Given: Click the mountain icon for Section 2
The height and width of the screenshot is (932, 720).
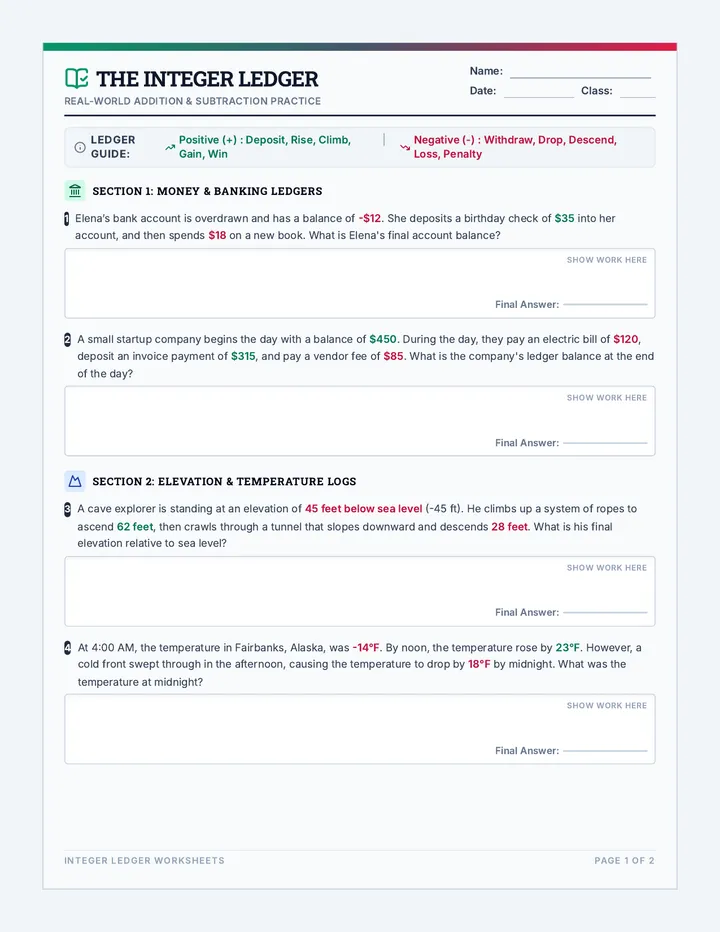Looking at the screenshot, I should pos(75,481).
